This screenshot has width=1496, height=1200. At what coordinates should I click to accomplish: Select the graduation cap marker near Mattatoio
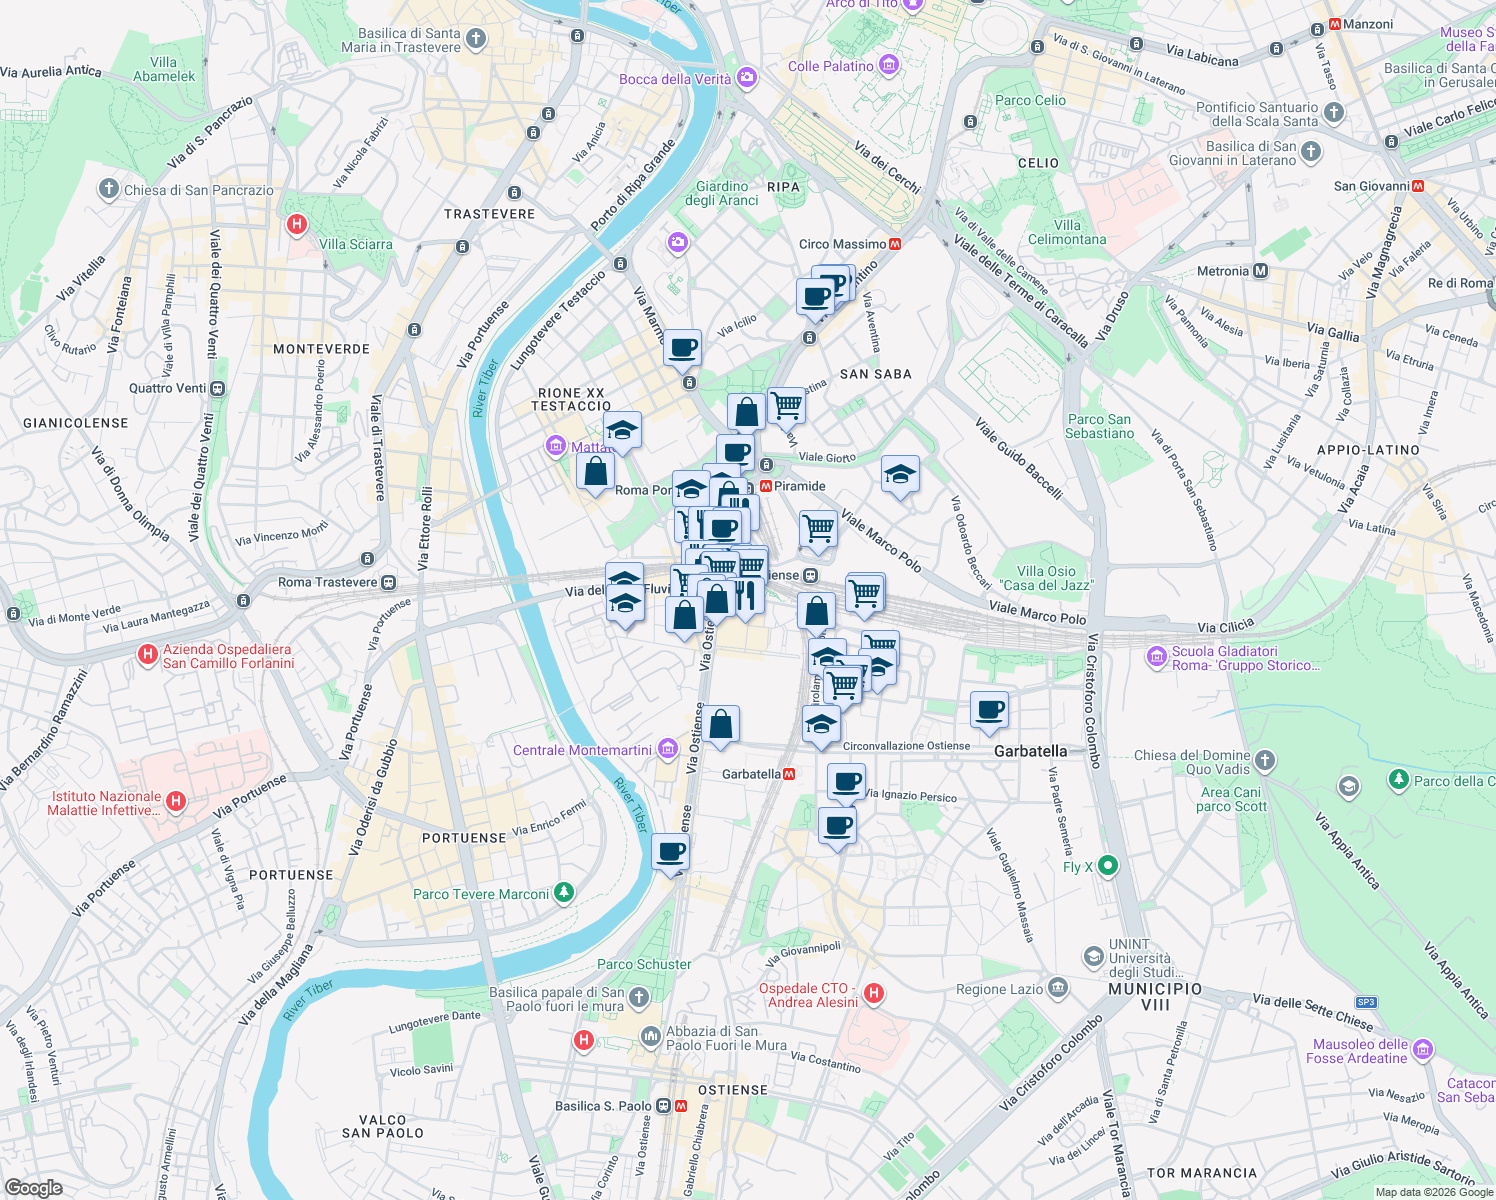point(621,432)
